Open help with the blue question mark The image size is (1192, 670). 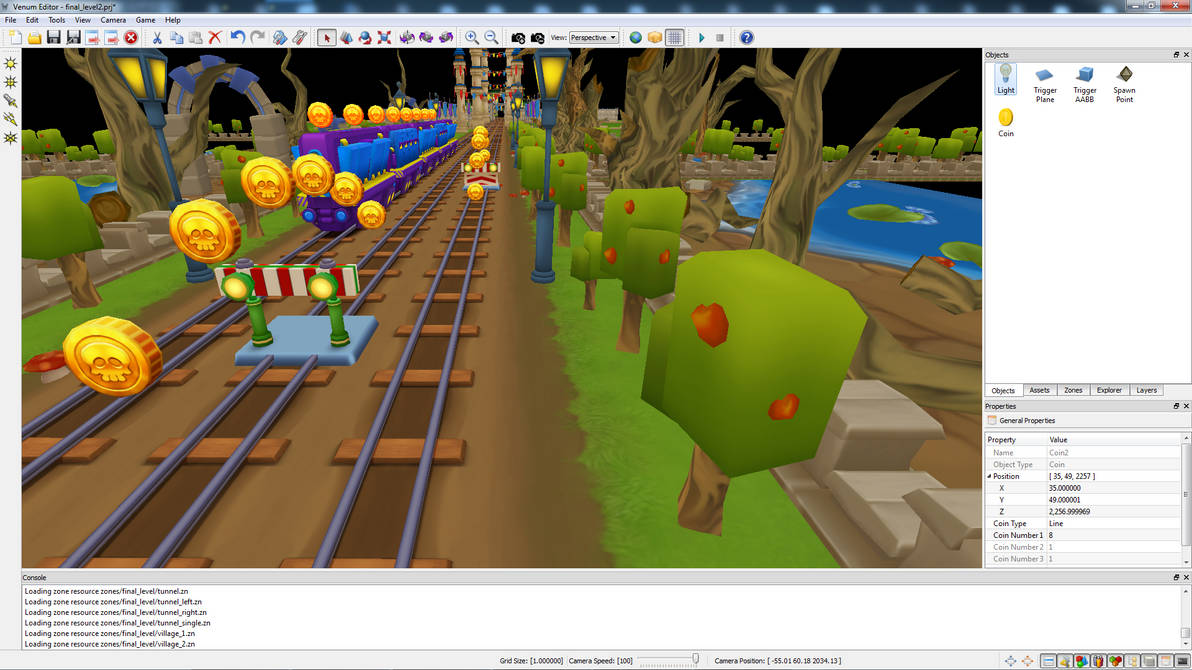(x=747, y=37)
